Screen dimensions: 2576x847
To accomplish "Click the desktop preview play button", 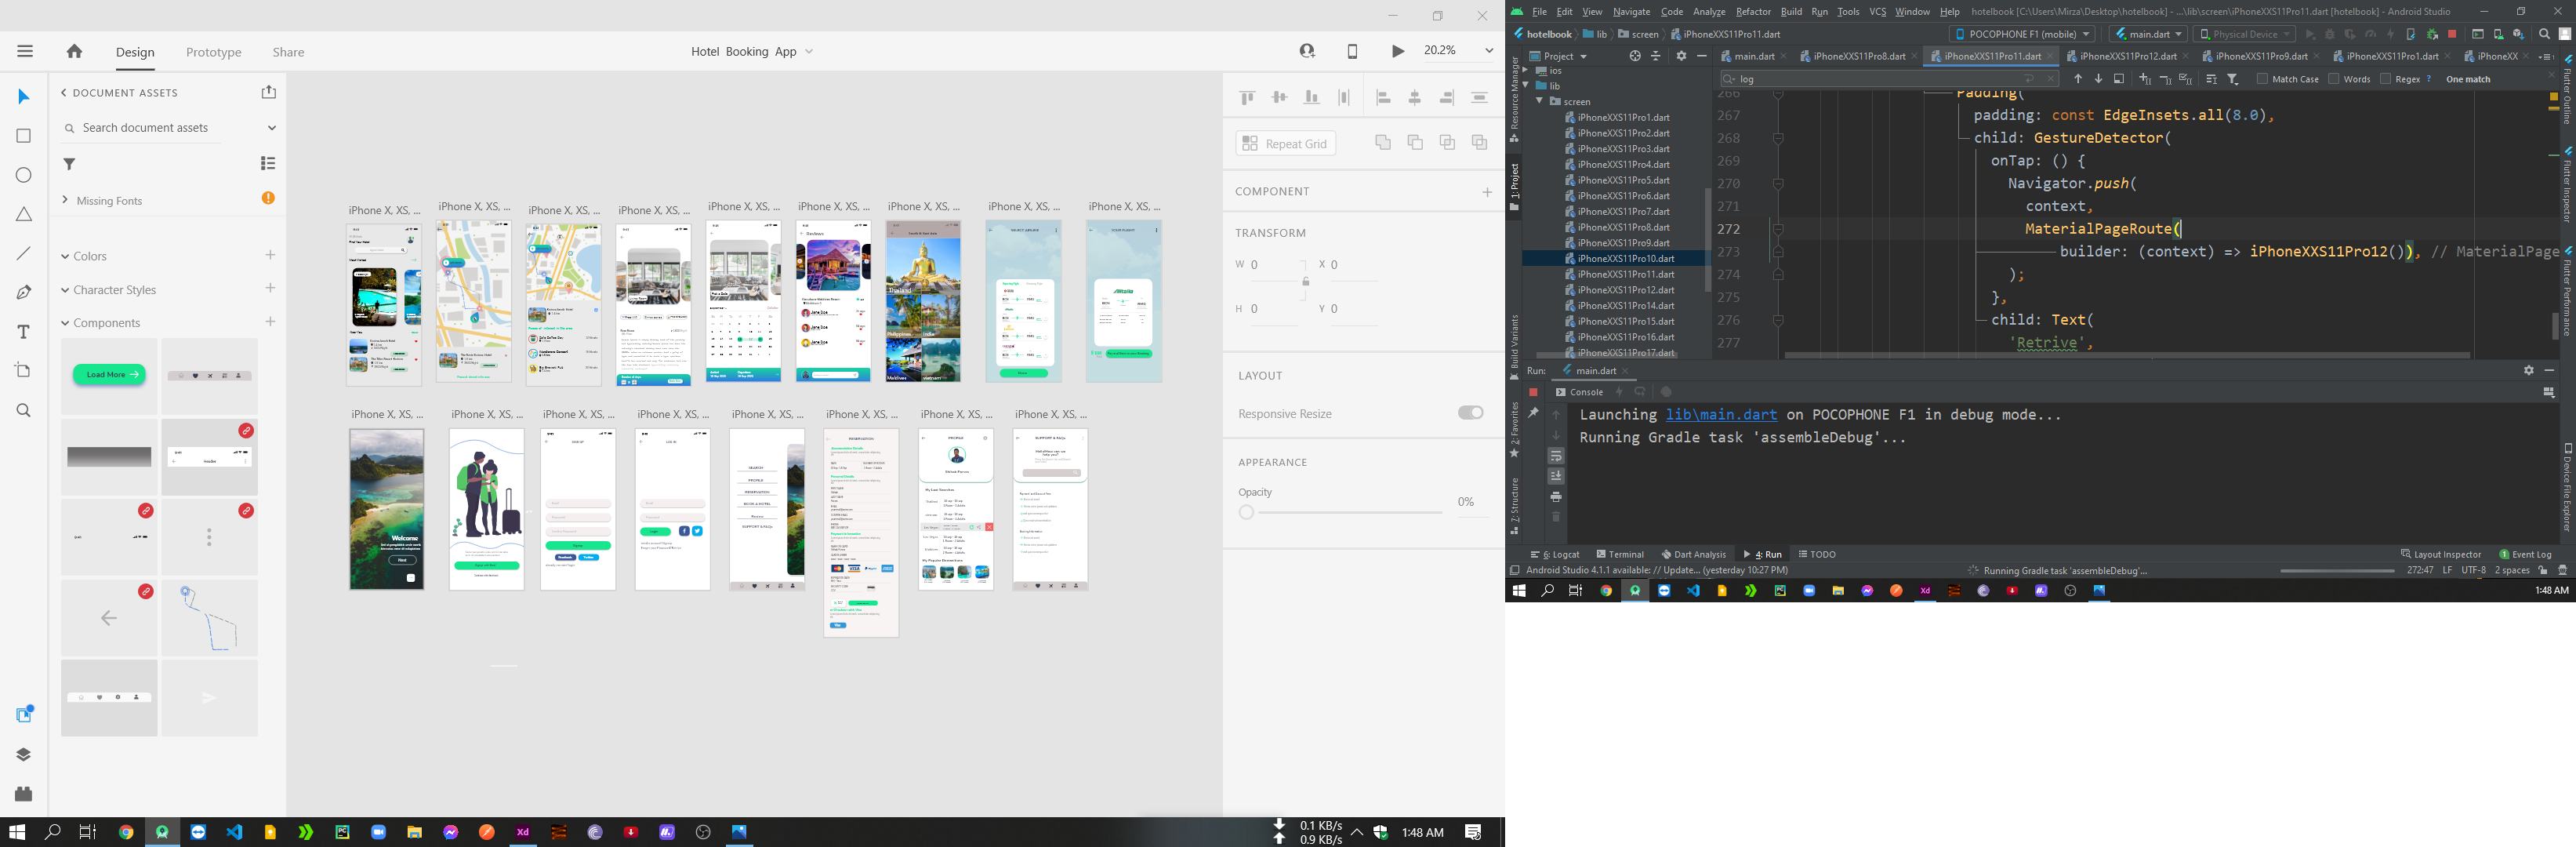I will click(1397, 51).
